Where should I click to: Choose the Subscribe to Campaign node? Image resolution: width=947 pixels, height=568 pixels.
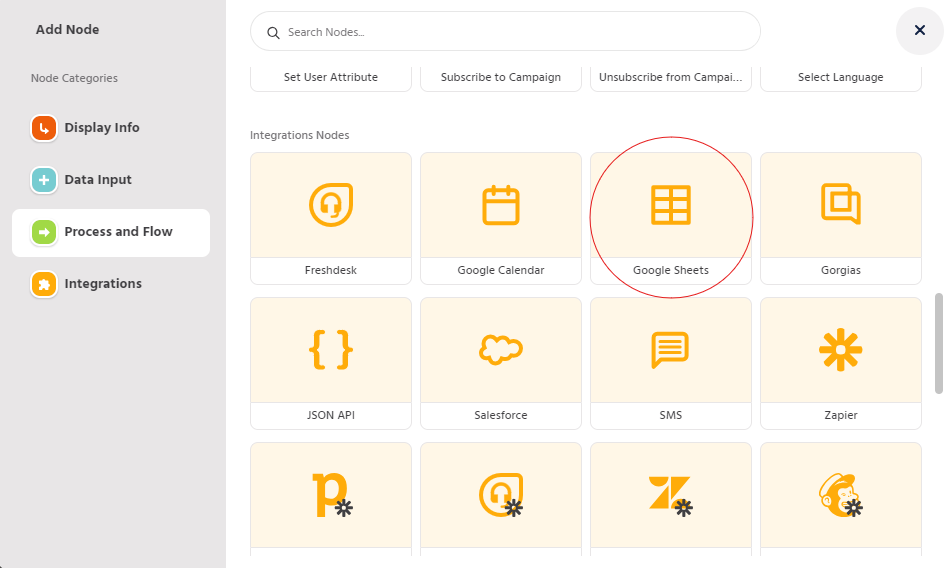pyautogui.click(x=500, y=77)
